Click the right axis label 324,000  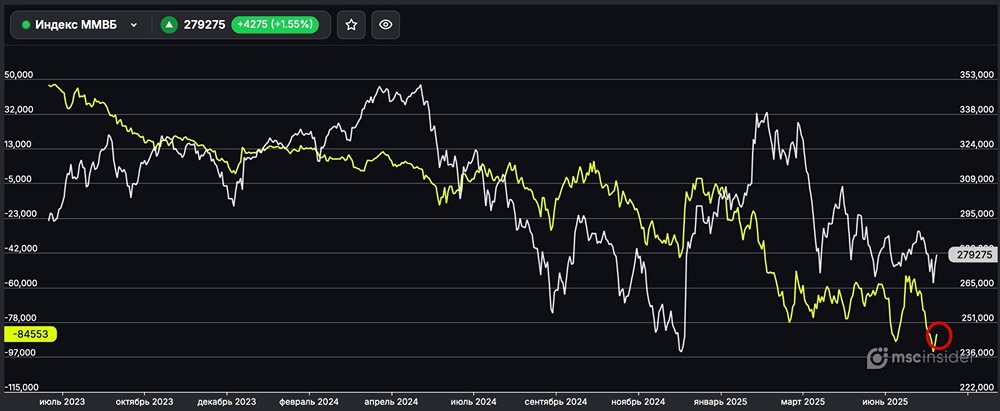pos(976,145)
